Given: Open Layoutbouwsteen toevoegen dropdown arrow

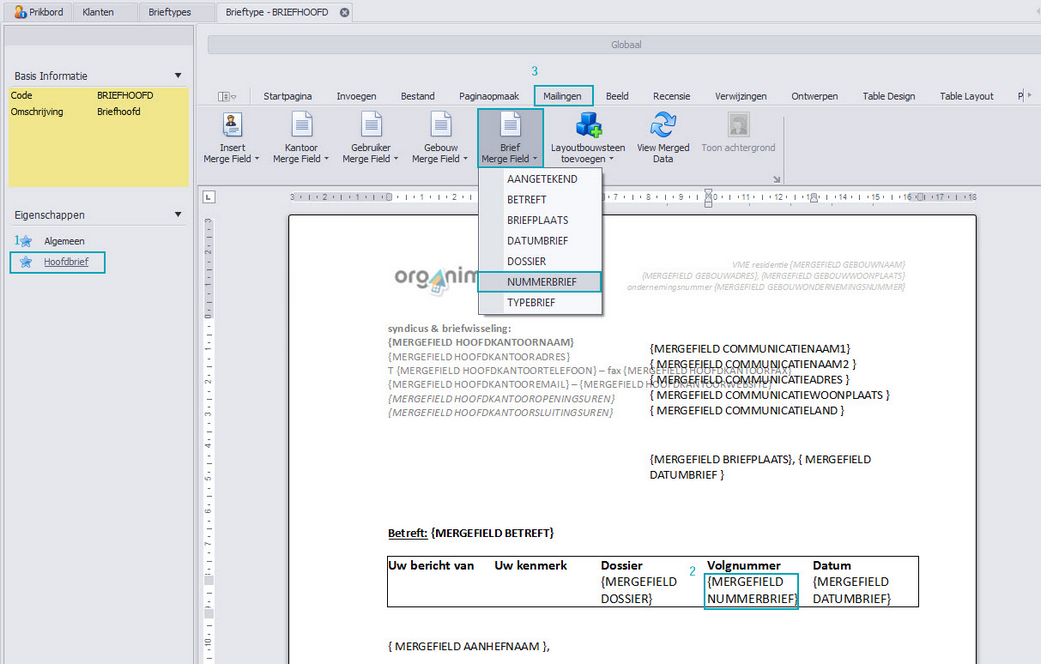Looking at the screenshot, I should (x=611, y=159).
